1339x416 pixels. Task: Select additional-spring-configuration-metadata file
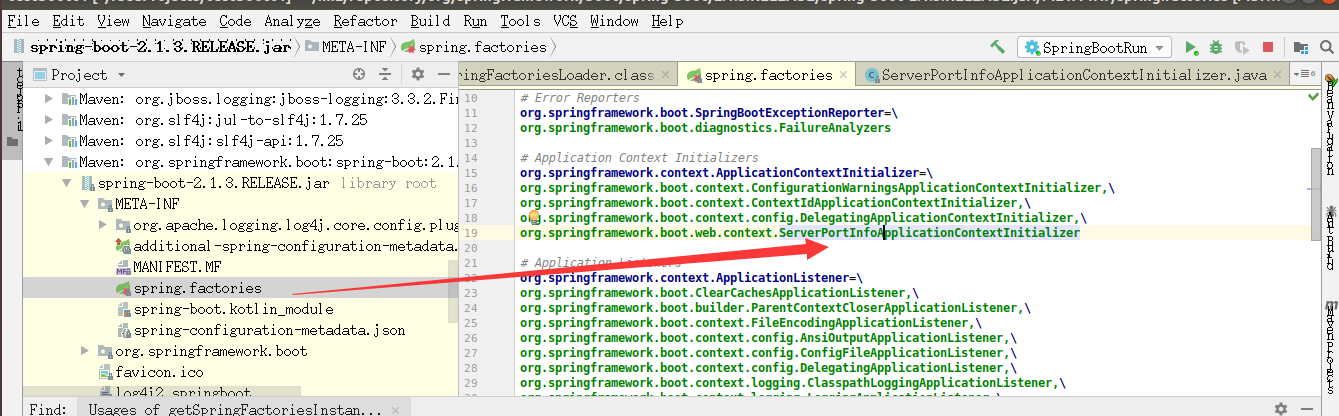[x=287, y=246]
